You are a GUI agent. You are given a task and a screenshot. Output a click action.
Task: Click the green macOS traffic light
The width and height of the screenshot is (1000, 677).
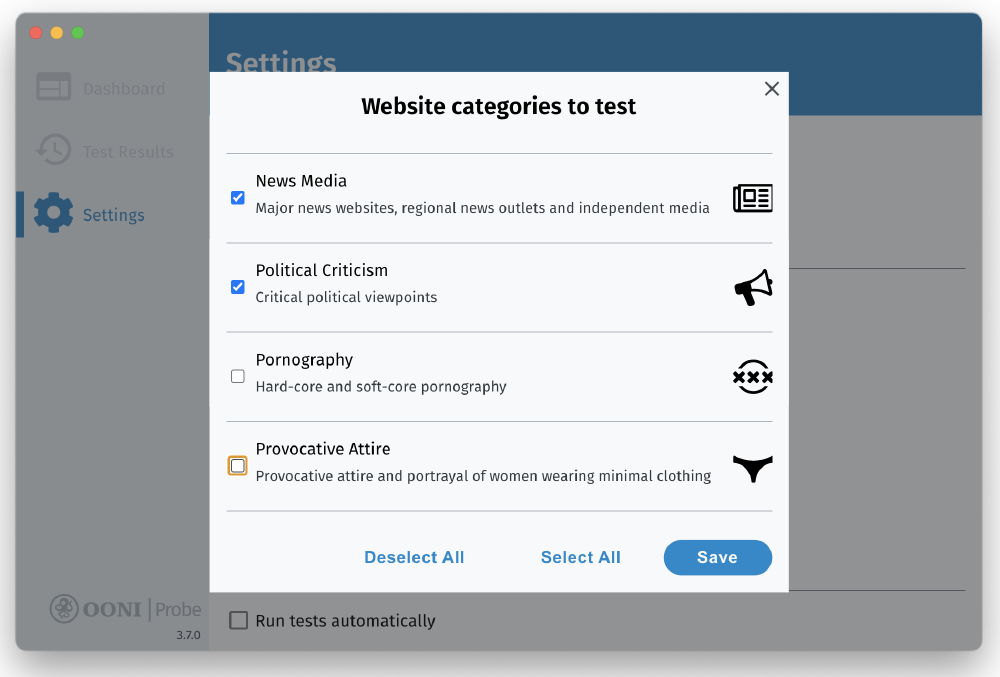pos(75,32)
